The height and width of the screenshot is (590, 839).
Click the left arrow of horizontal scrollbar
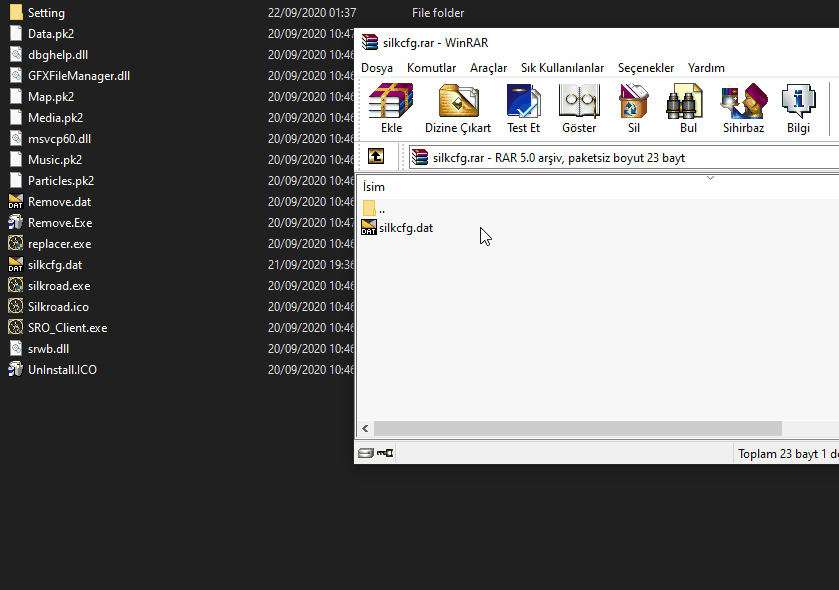pyautogui.click(x=365, y=428)
